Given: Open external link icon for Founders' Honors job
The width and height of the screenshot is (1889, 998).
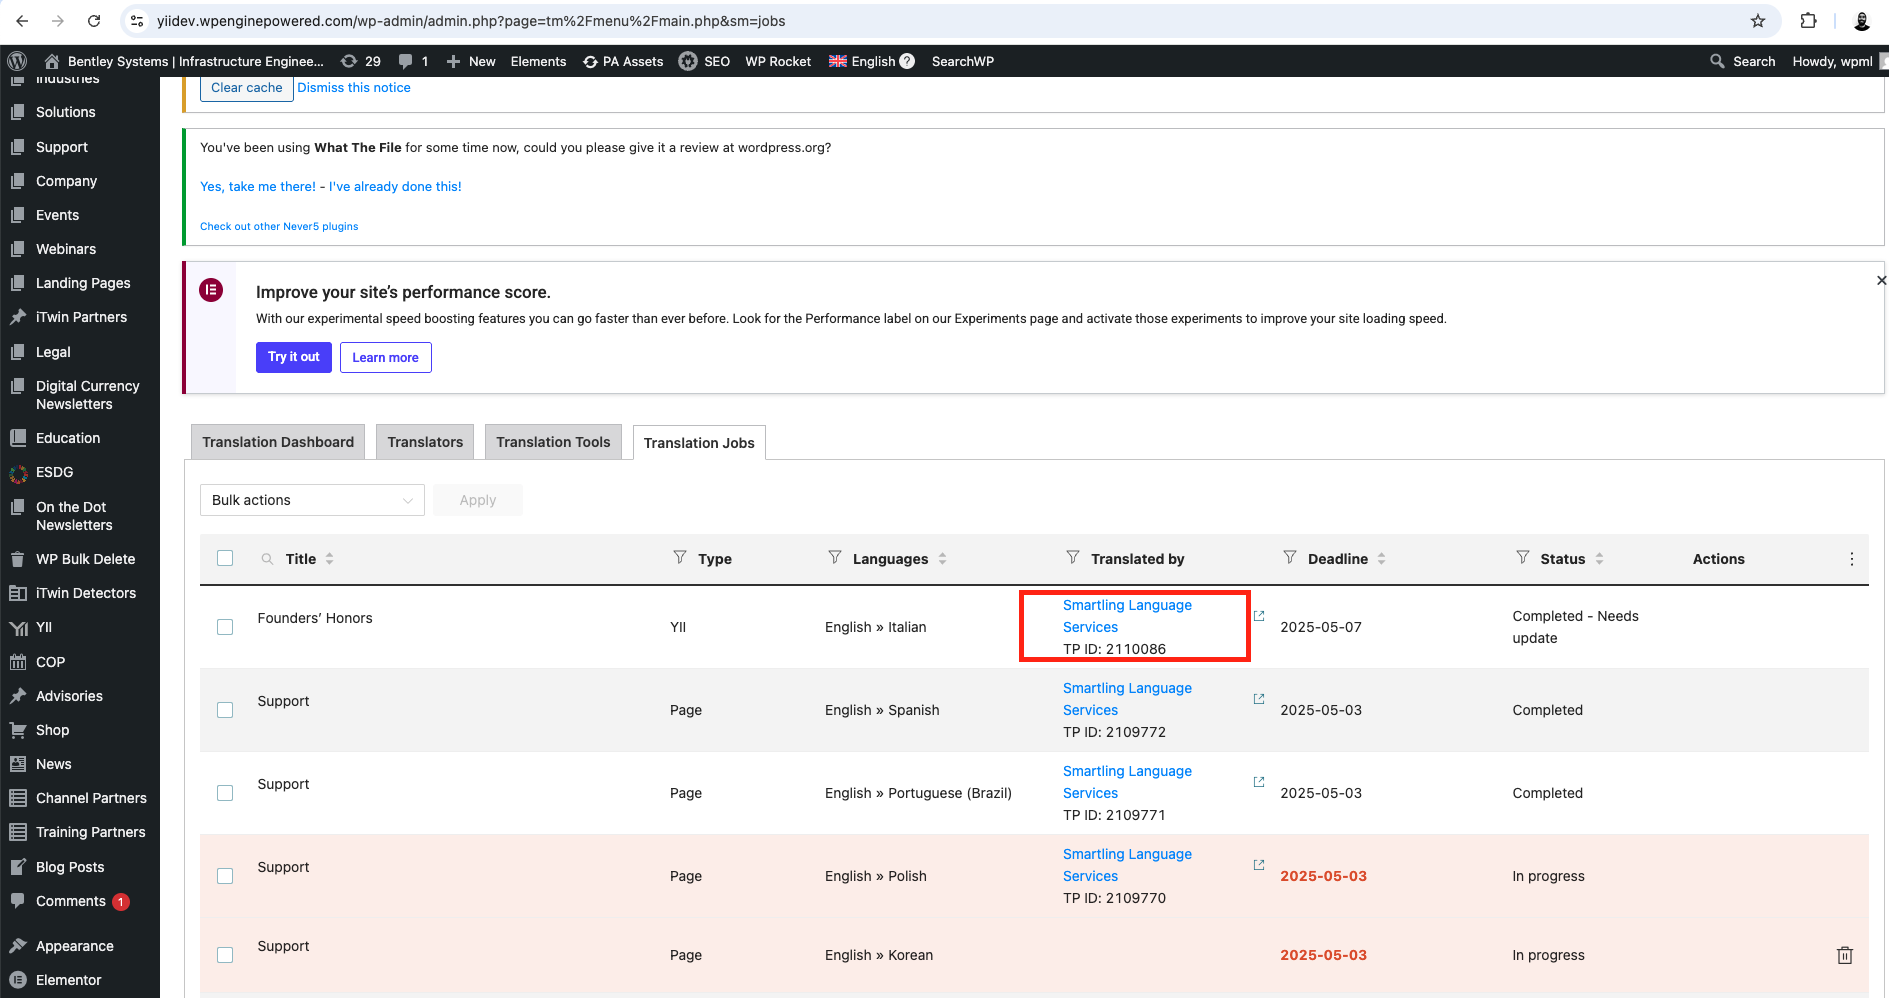Looking at the screenshot, I should 1259,616.
